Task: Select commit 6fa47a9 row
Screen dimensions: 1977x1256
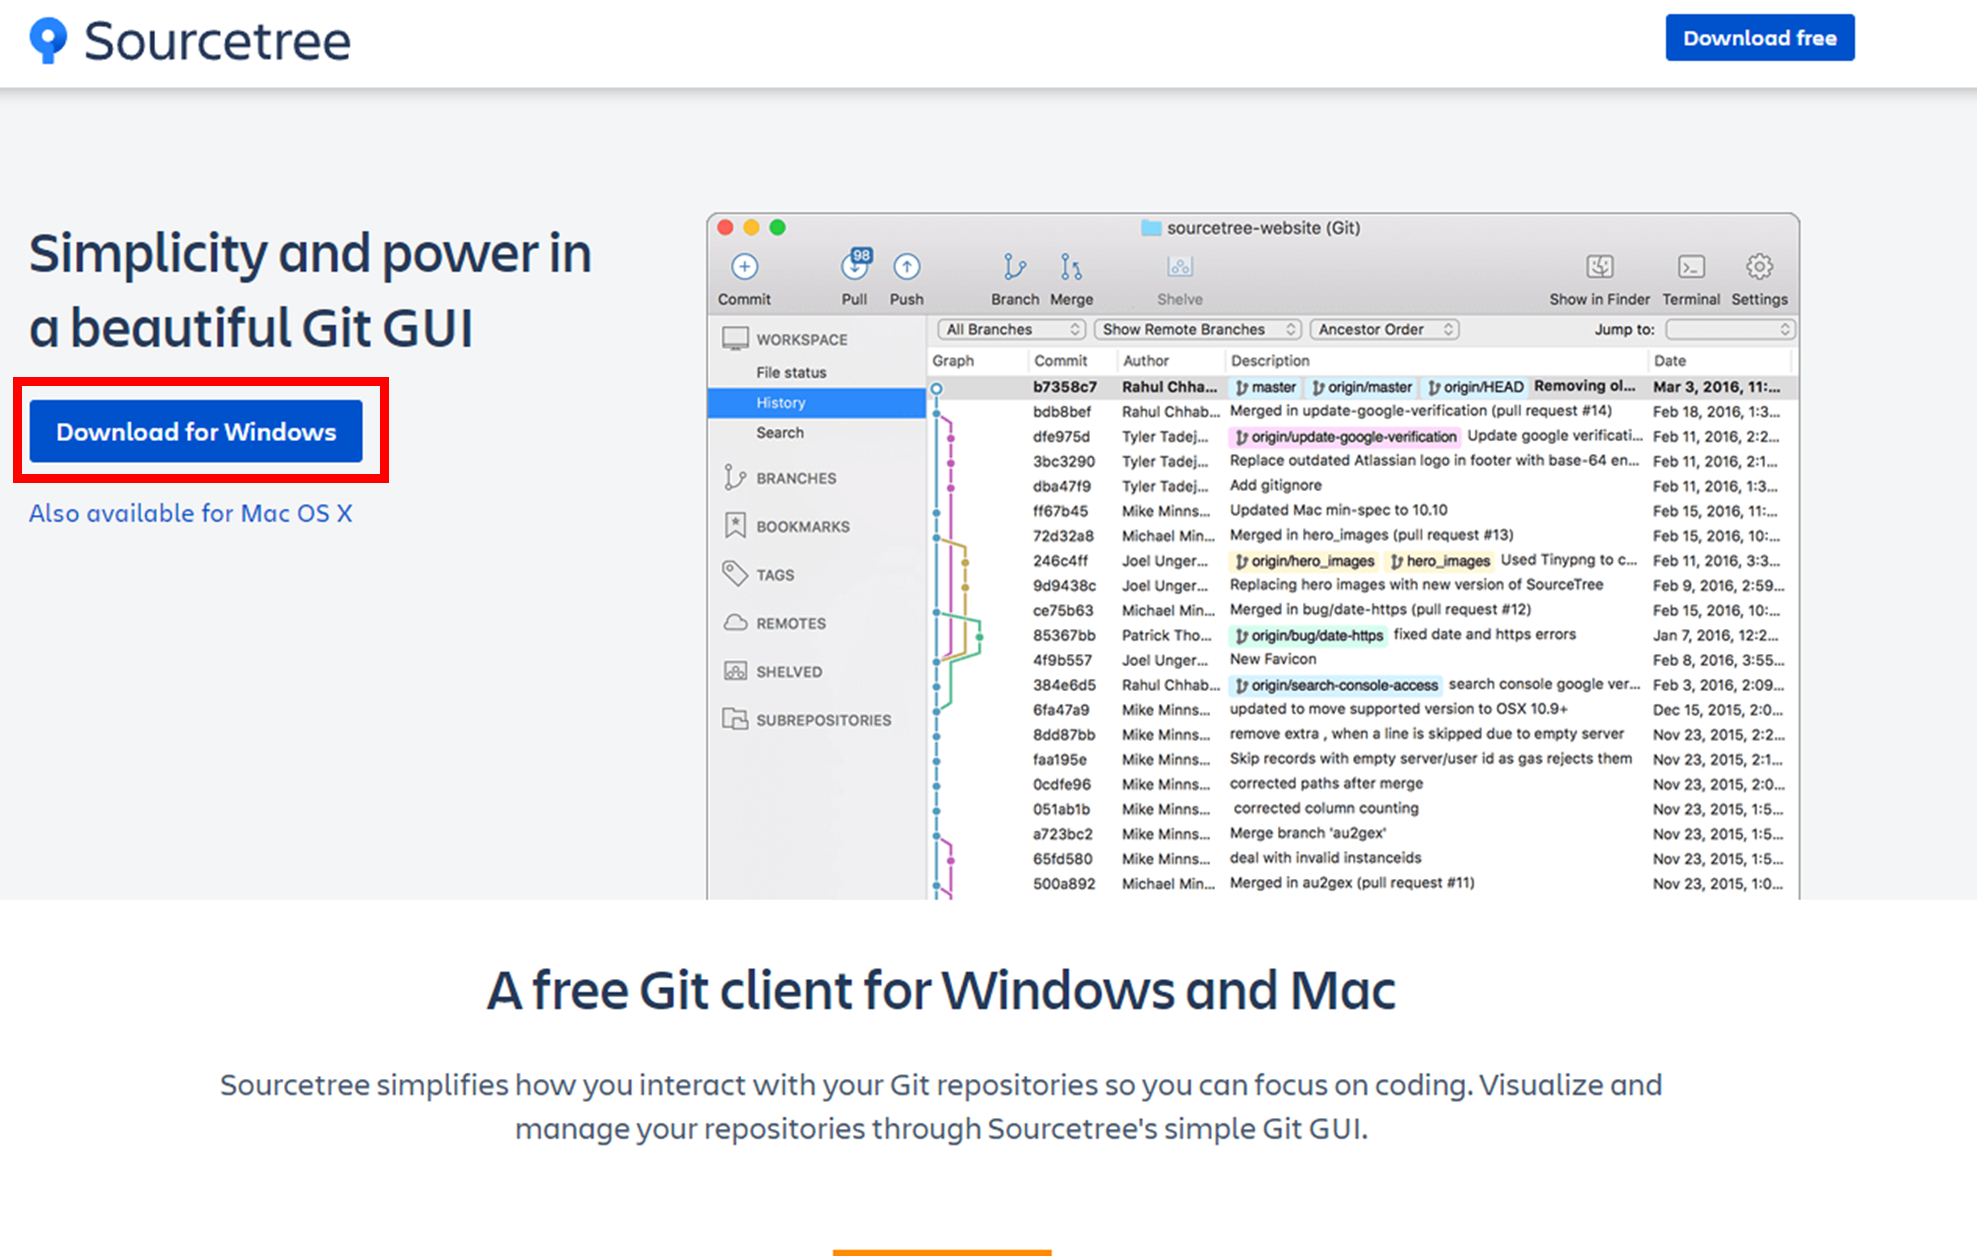Action: 1361,710
